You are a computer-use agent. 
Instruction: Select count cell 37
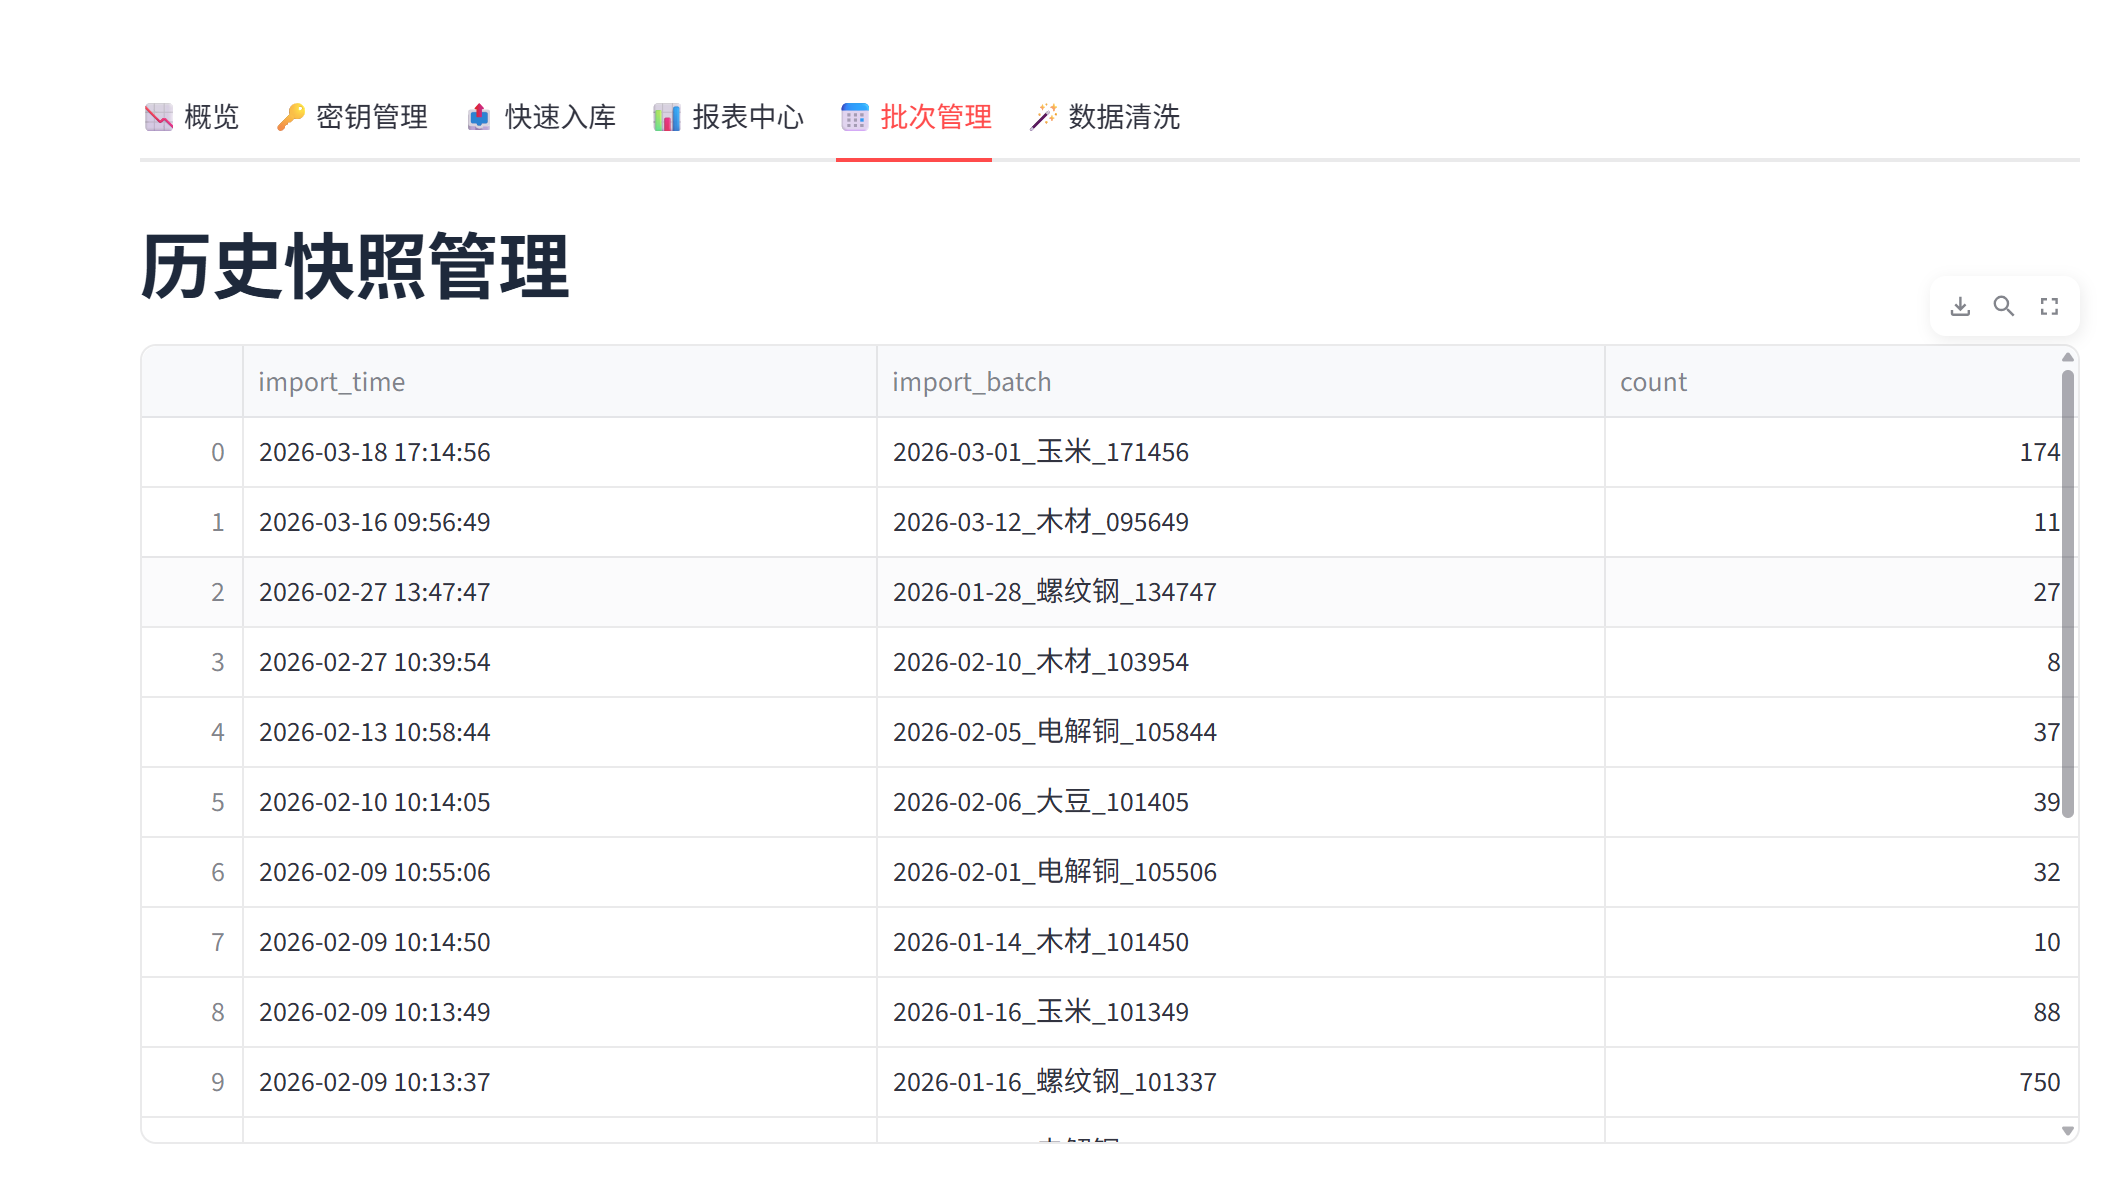click(1834, 732)
